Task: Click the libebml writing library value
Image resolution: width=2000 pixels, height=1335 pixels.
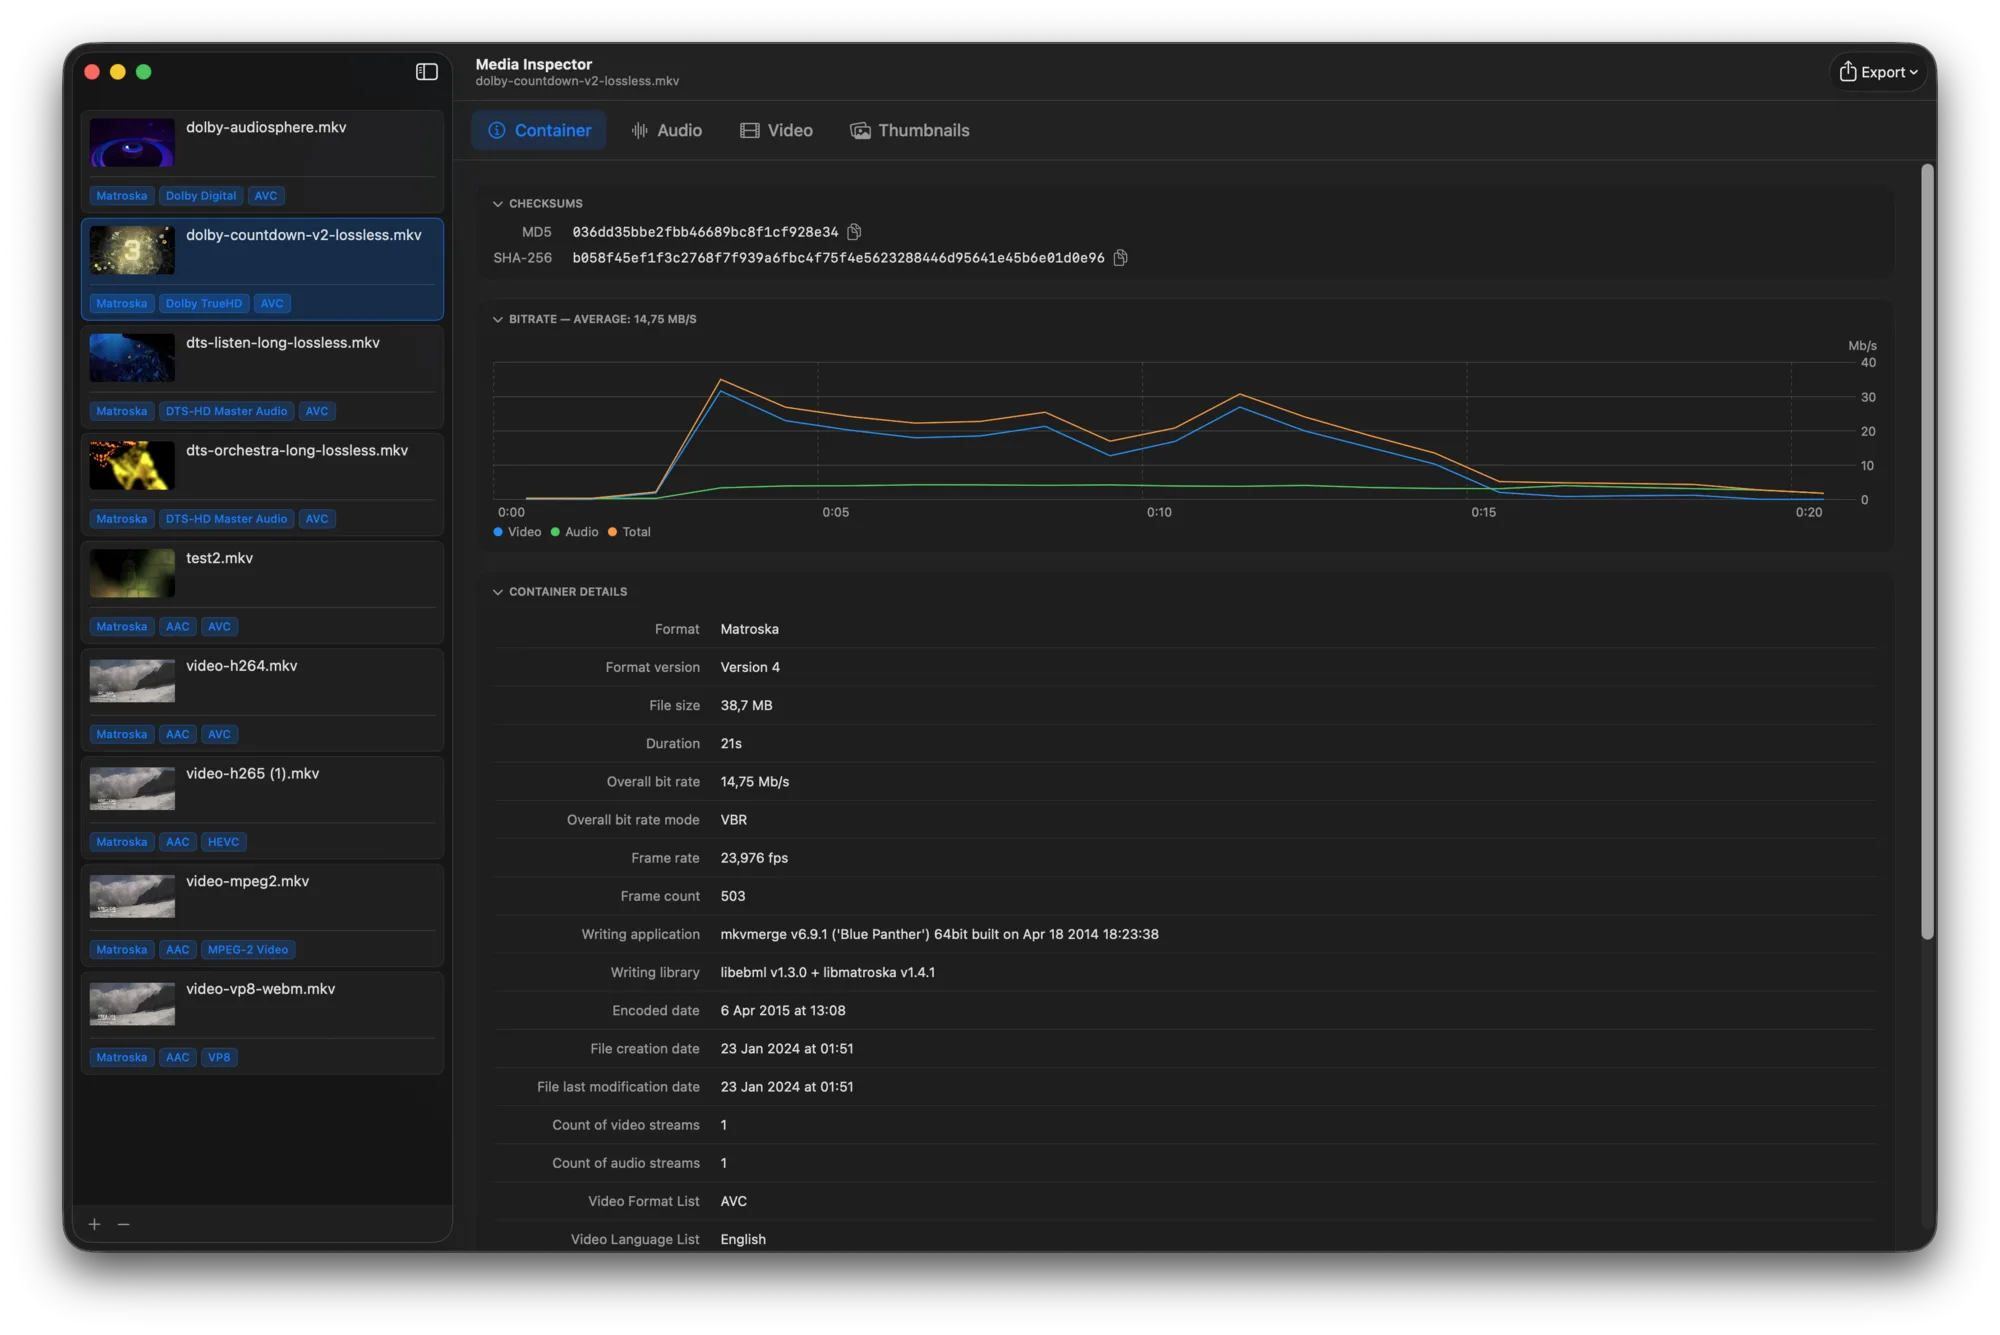Action: tap(828, 972)
